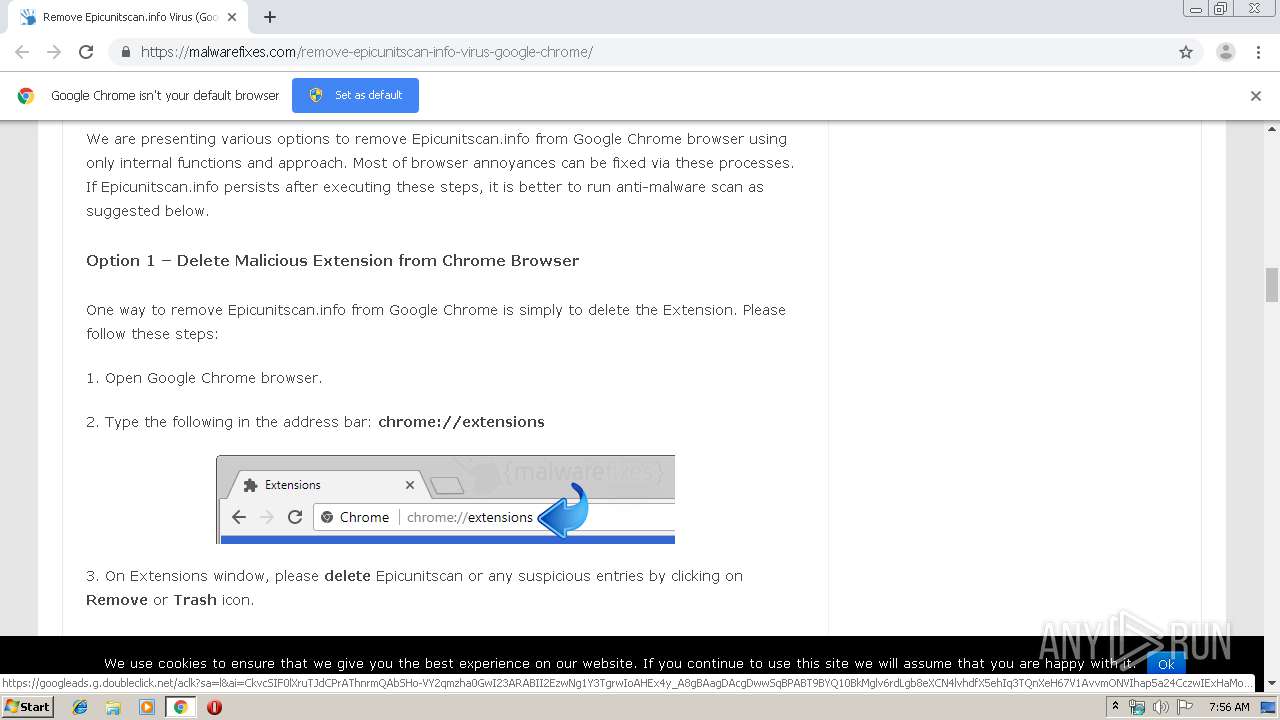Open the Opera browser taskbar icon

click(214, 707)
